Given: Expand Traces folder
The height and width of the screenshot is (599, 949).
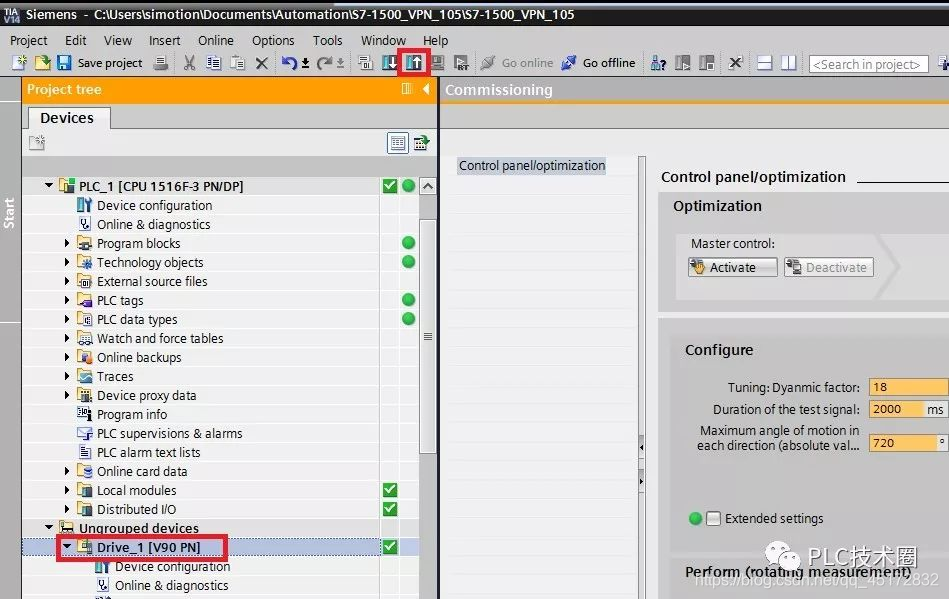Looking at the screenshot, I should click(x=67, y=376).
